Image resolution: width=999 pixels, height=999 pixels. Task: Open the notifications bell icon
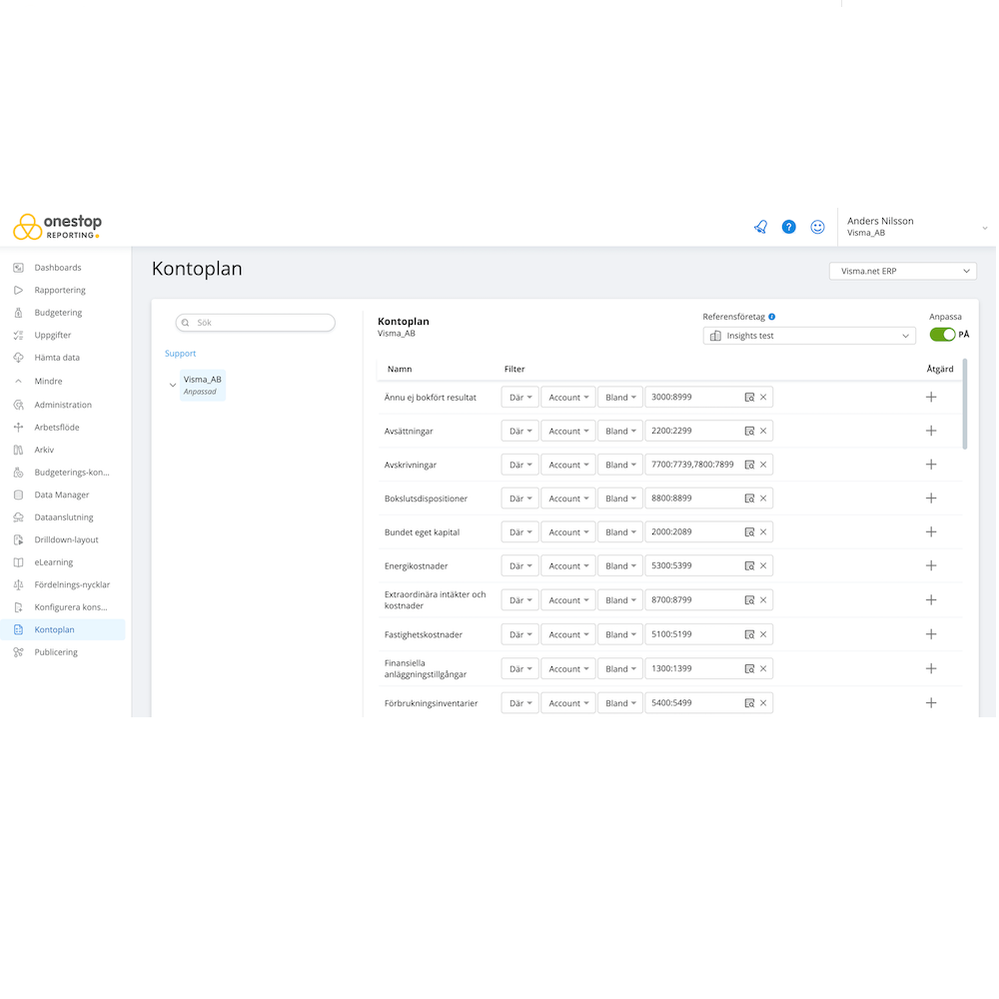tap(760, 227)
